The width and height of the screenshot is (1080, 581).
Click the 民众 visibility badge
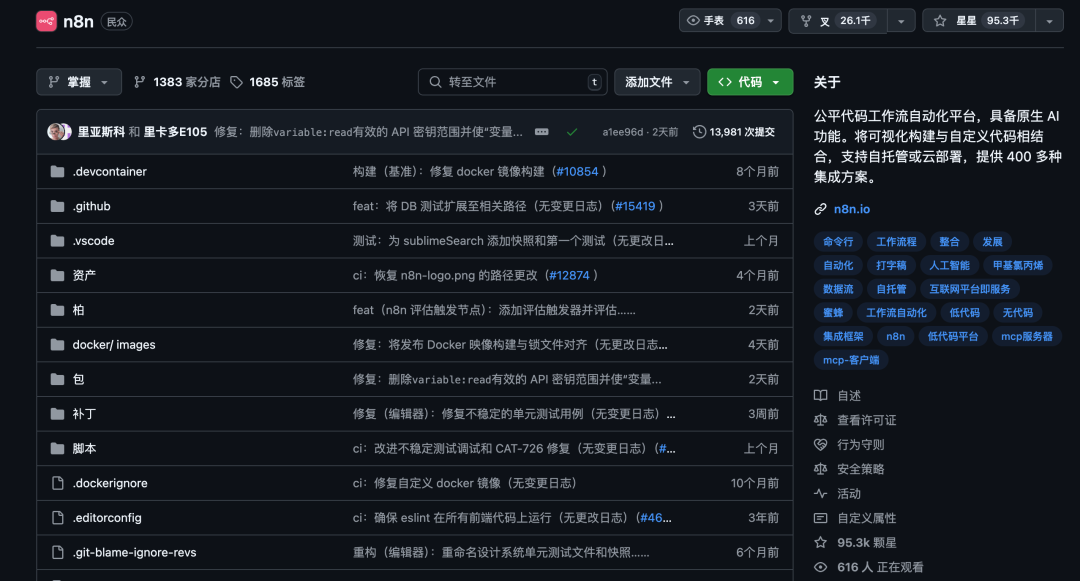click(116, 21)
